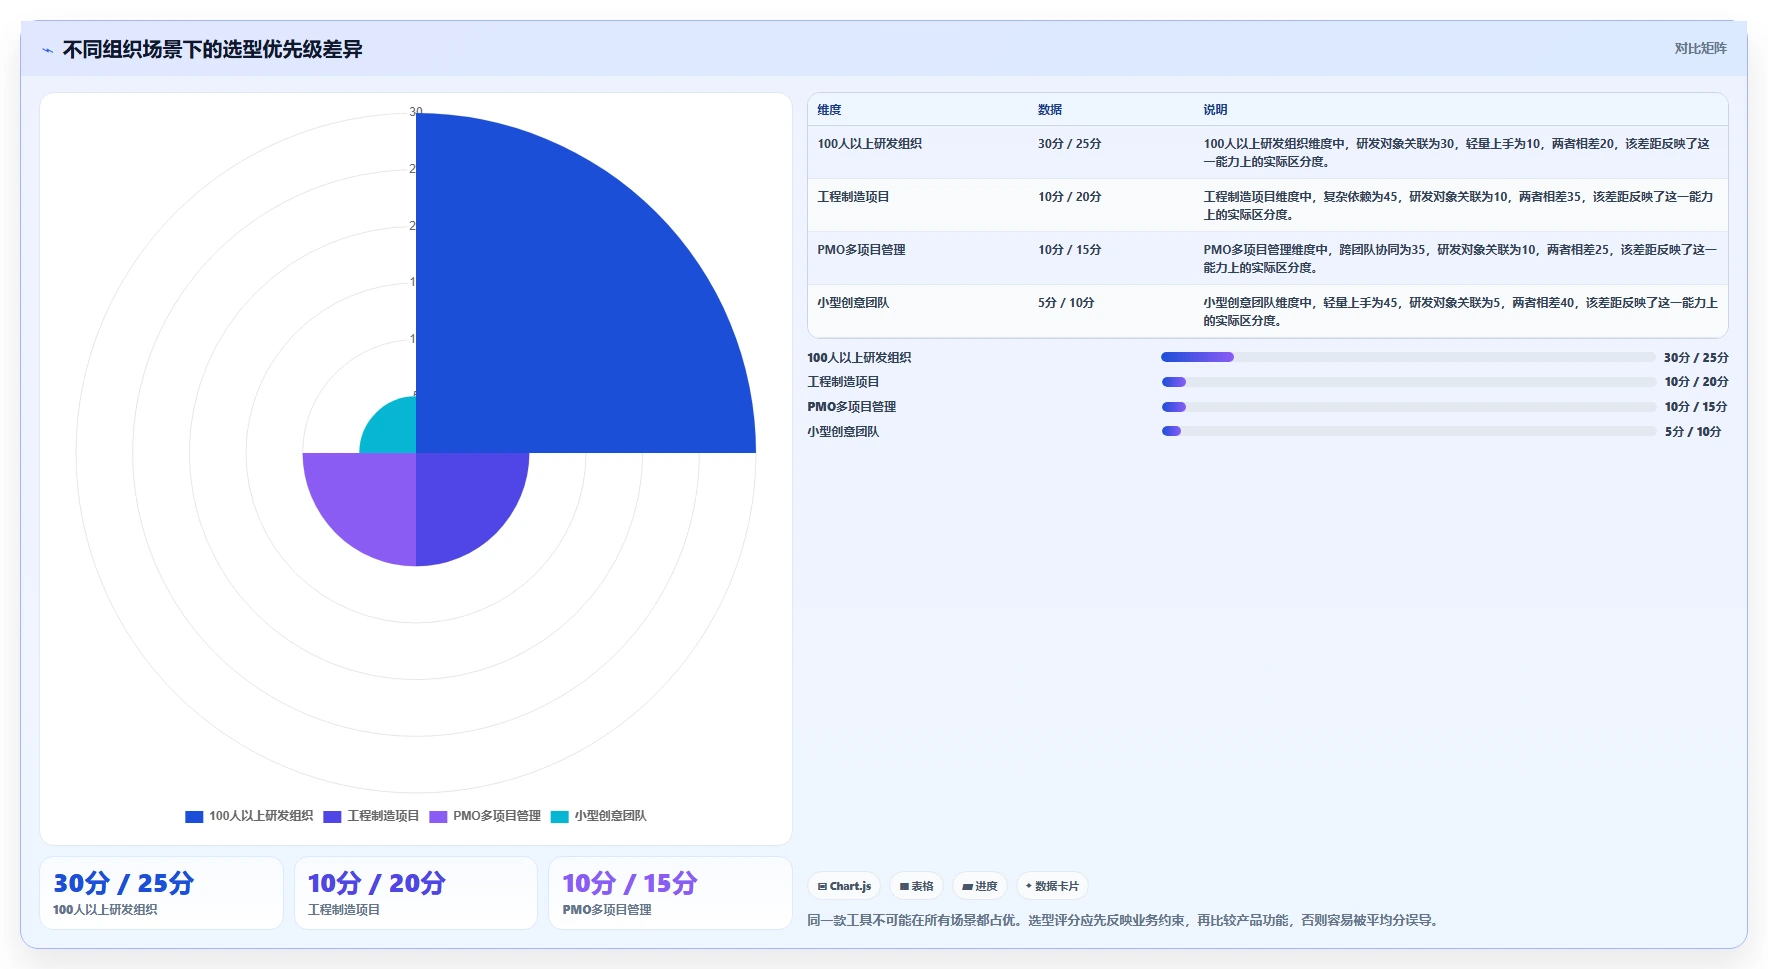
Task: Click the trend icon beside the header title
Action: click(x=47, y=50)
